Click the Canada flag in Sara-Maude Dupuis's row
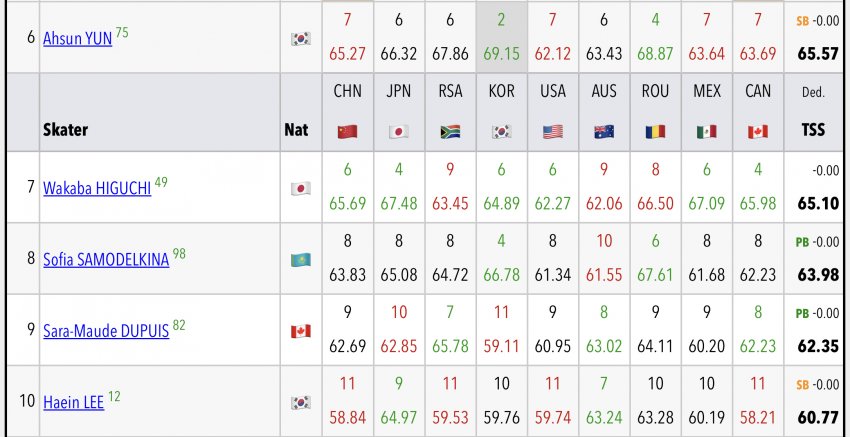 point(300,331)
